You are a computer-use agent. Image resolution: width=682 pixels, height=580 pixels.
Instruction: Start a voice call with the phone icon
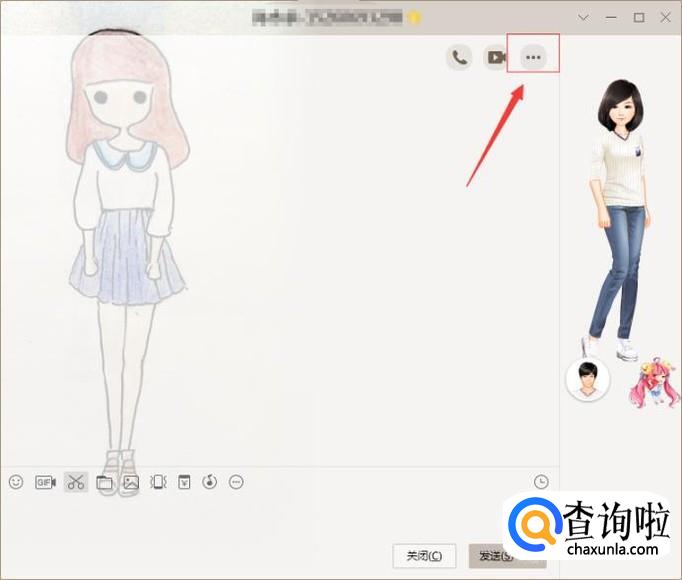459,57
